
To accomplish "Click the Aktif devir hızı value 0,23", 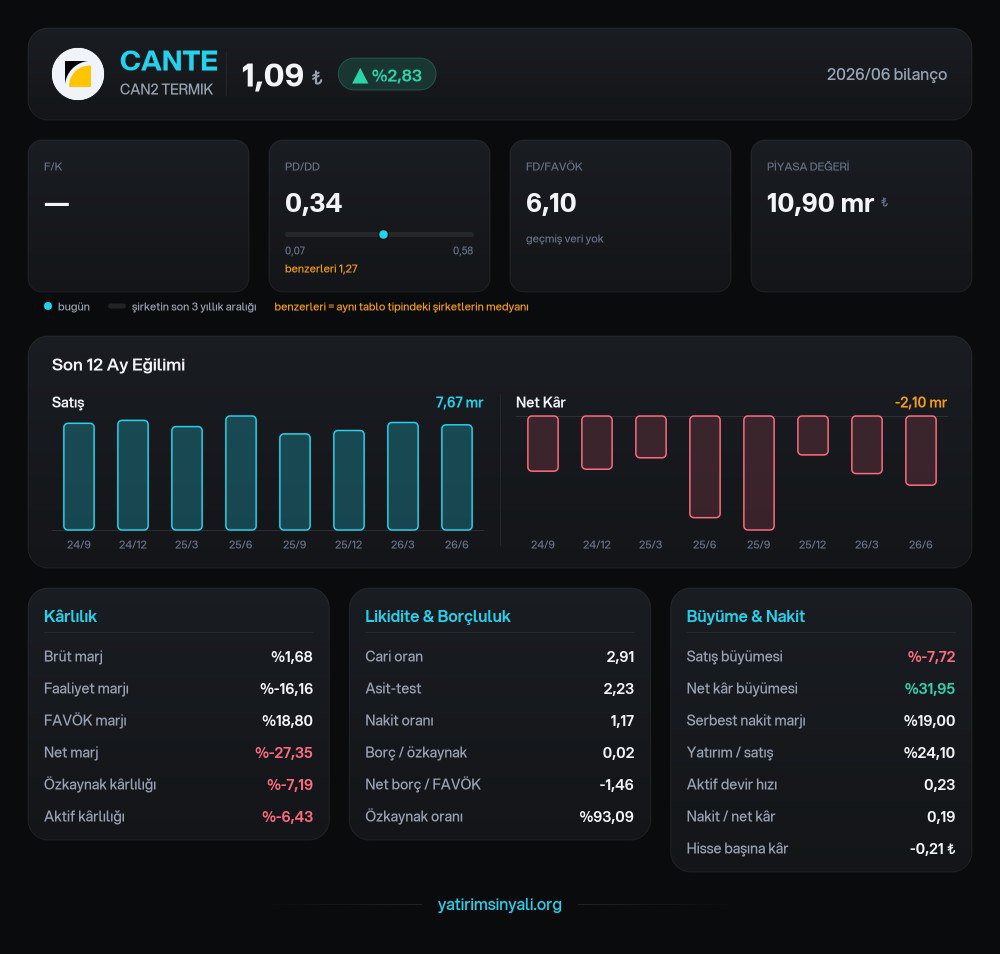I will click(x=939, y=784).
